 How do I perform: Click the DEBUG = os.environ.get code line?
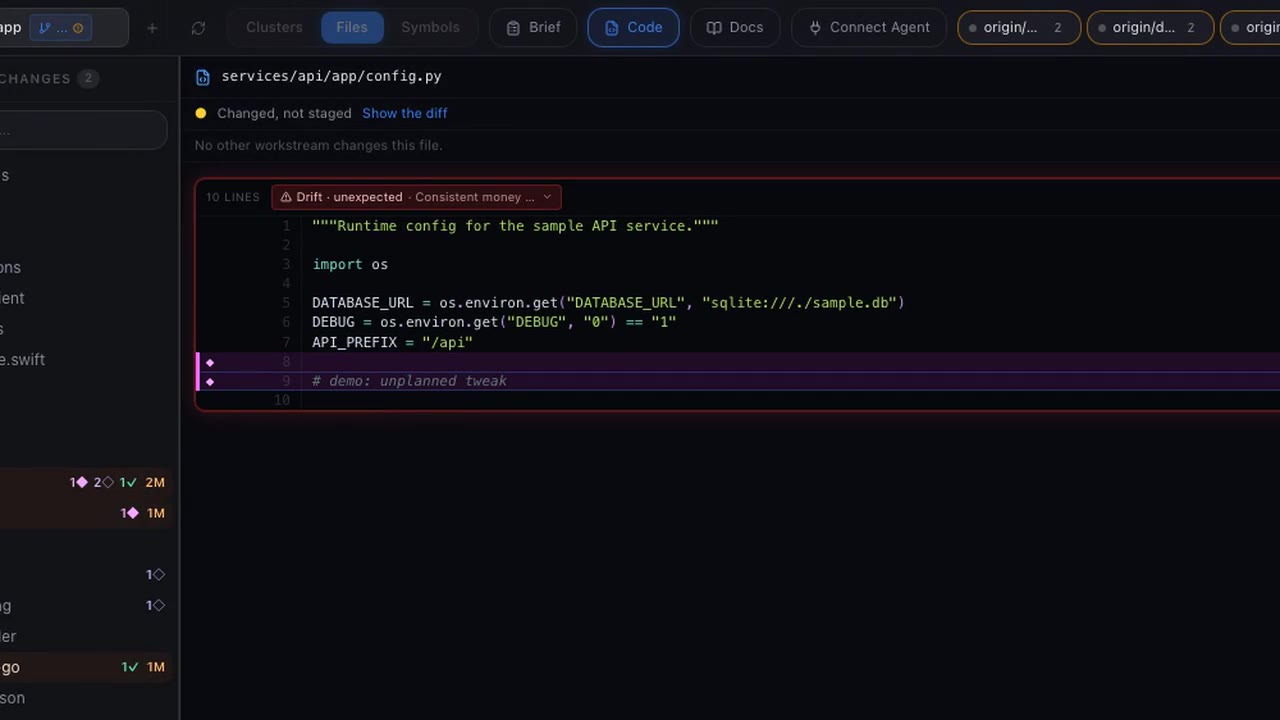point(494,322)
